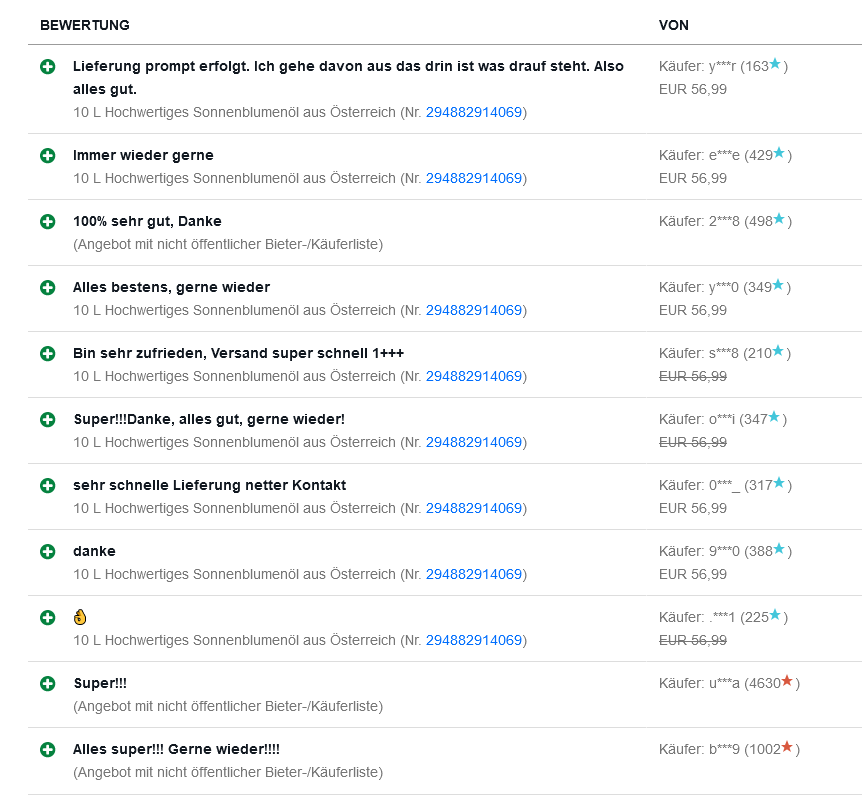Click the green plus icon for "100% sehr gut, Danke"
The height and width of the screenshot is (804, 862).
click(47, 221)
